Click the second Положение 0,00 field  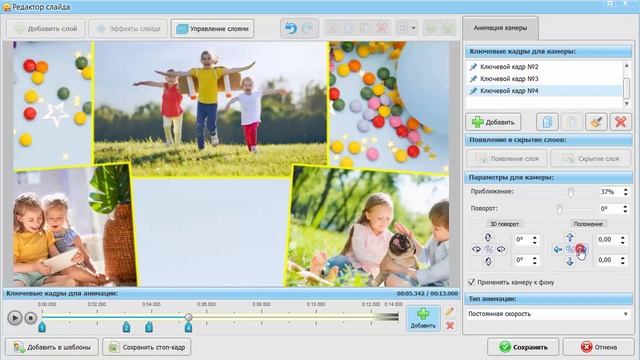pyautogui.click(x=607, y=260)
